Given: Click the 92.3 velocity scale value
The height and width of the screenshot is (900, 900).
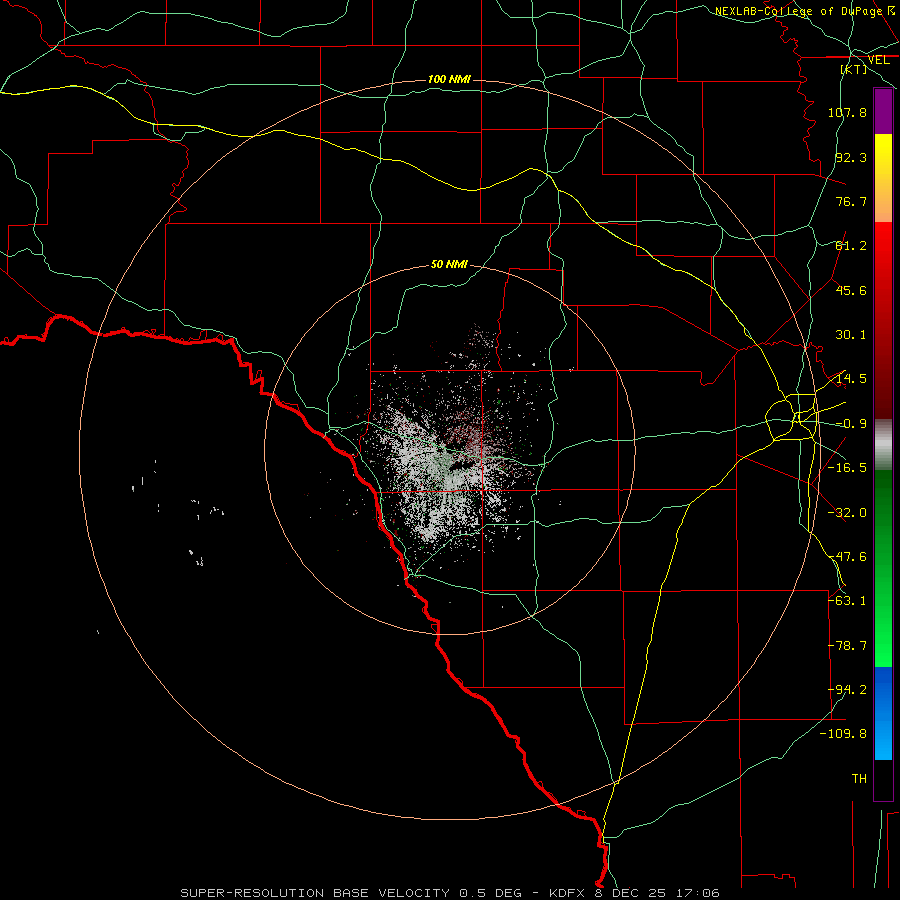Looking at the screenshot, I should coord(851,157).
